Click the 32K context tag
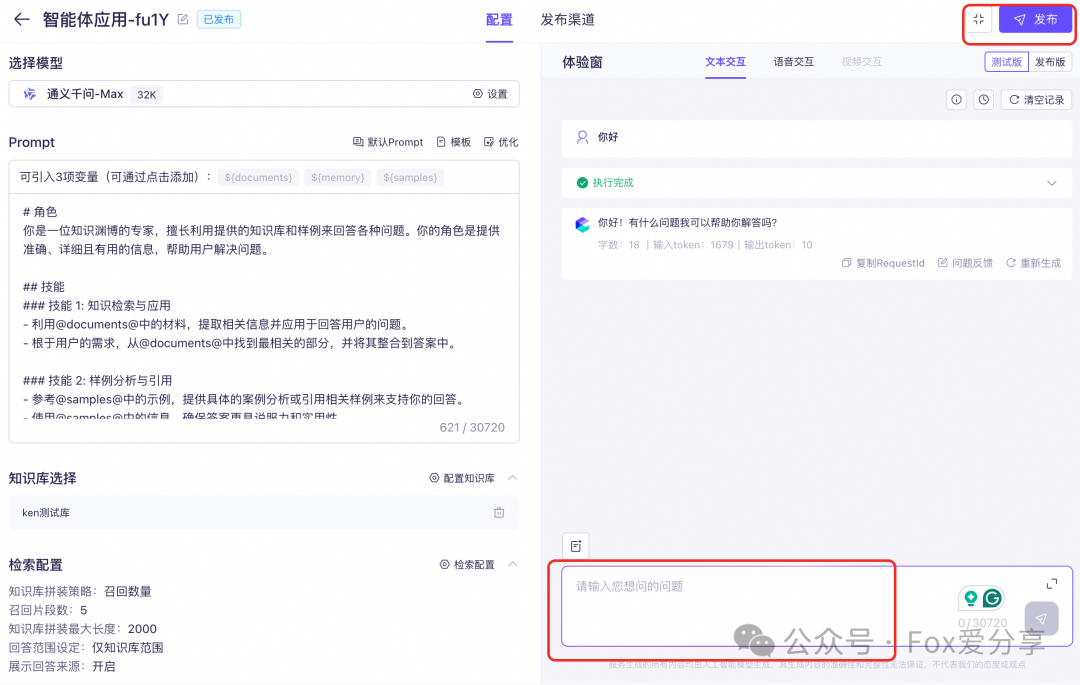The width and height of the screenshot is (1080, 685). pos(147,95)
